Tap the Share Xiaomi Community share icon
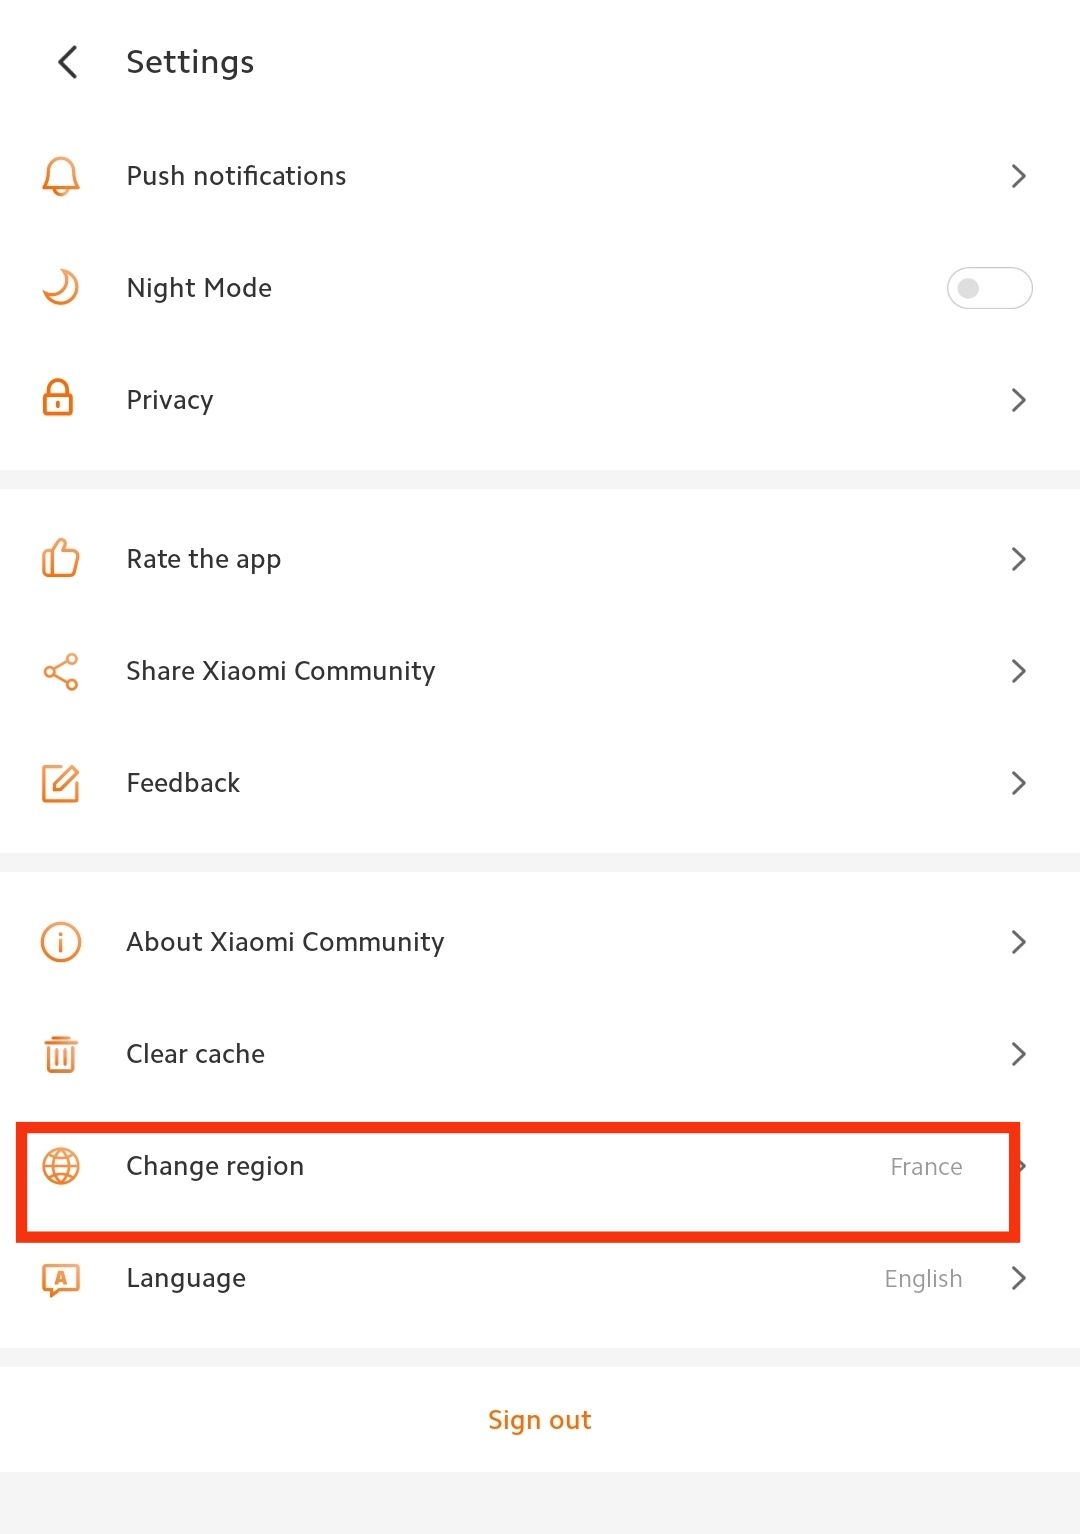 point(60,671)
